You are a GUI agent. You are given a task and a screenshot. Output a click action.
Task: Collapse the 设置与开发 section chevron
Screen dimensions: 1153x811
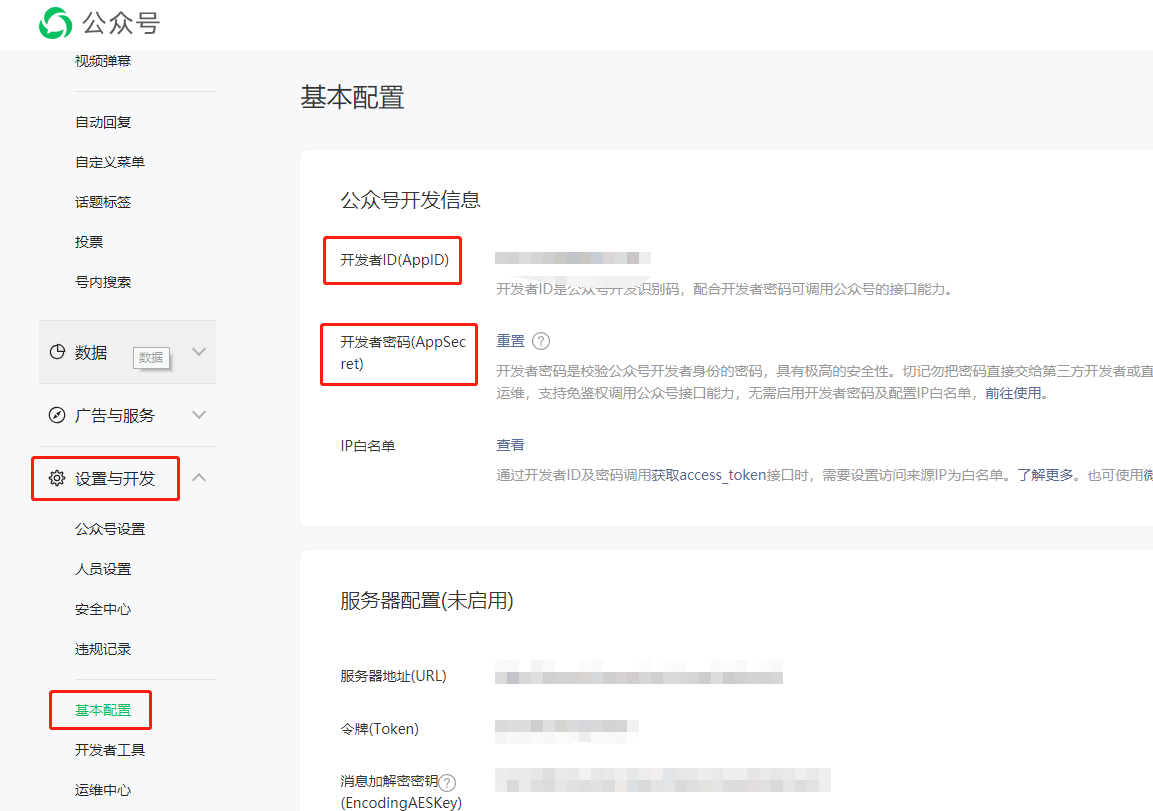[199, 477]
